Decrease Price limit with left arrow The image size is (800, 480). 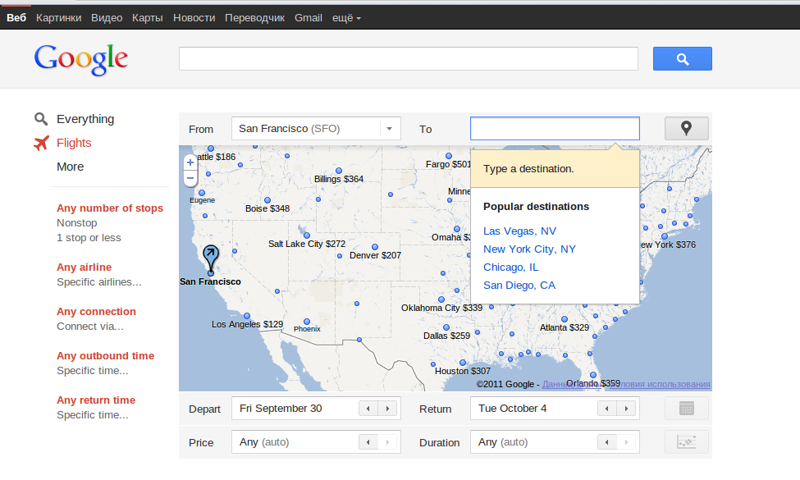pos(368,442)
